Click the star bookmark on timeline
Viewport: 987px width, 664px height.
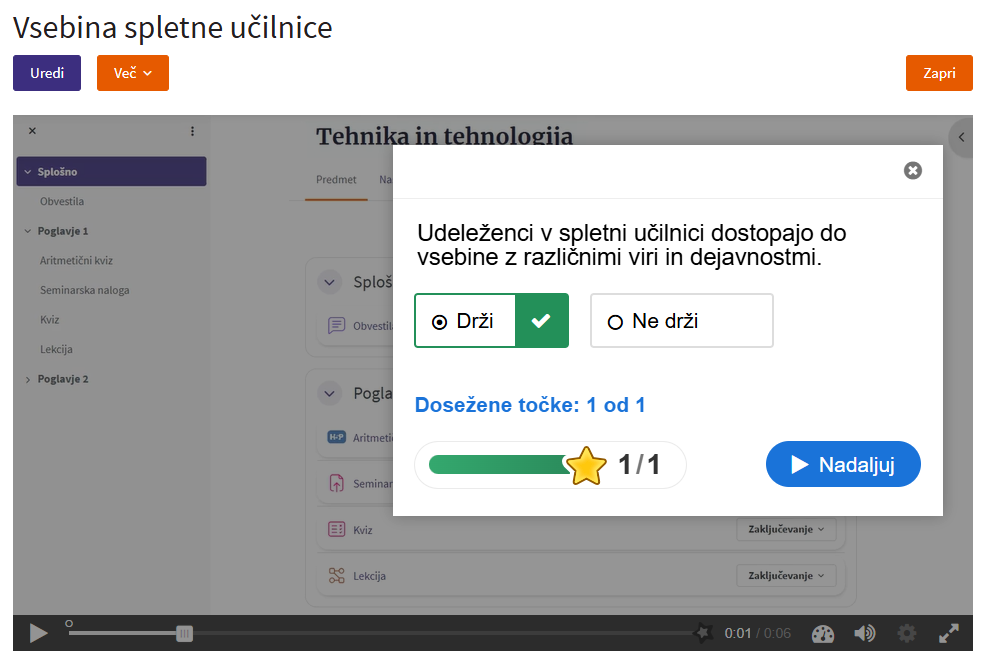(704, 633)
